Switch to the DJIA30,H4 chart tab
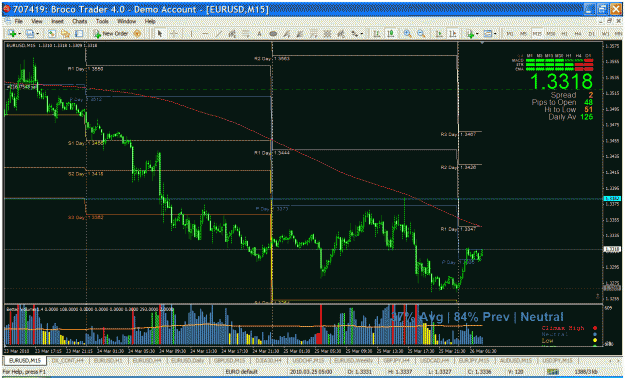 click(269, 360)
